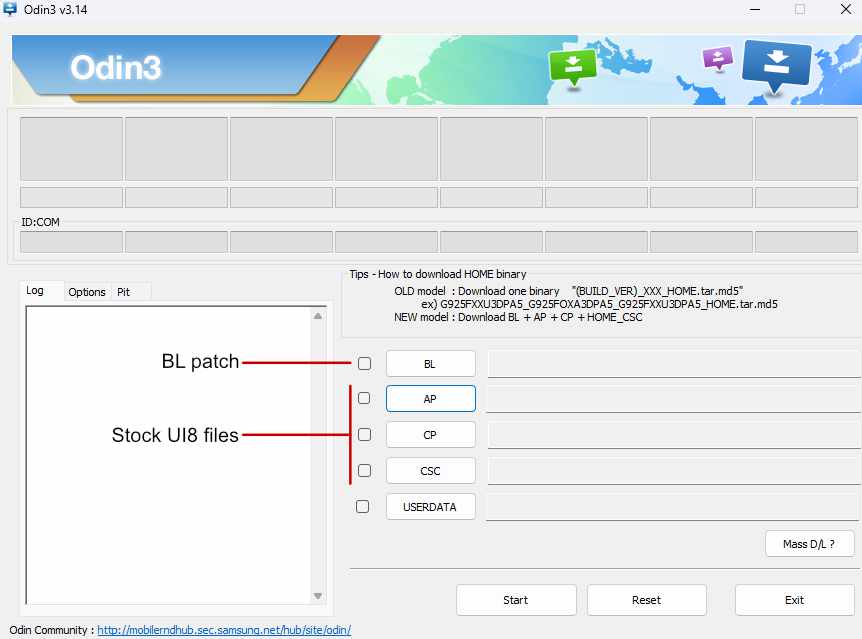The image size is (862, 639).
Task: Enable the BL checkbox
Action: (364, 363)
